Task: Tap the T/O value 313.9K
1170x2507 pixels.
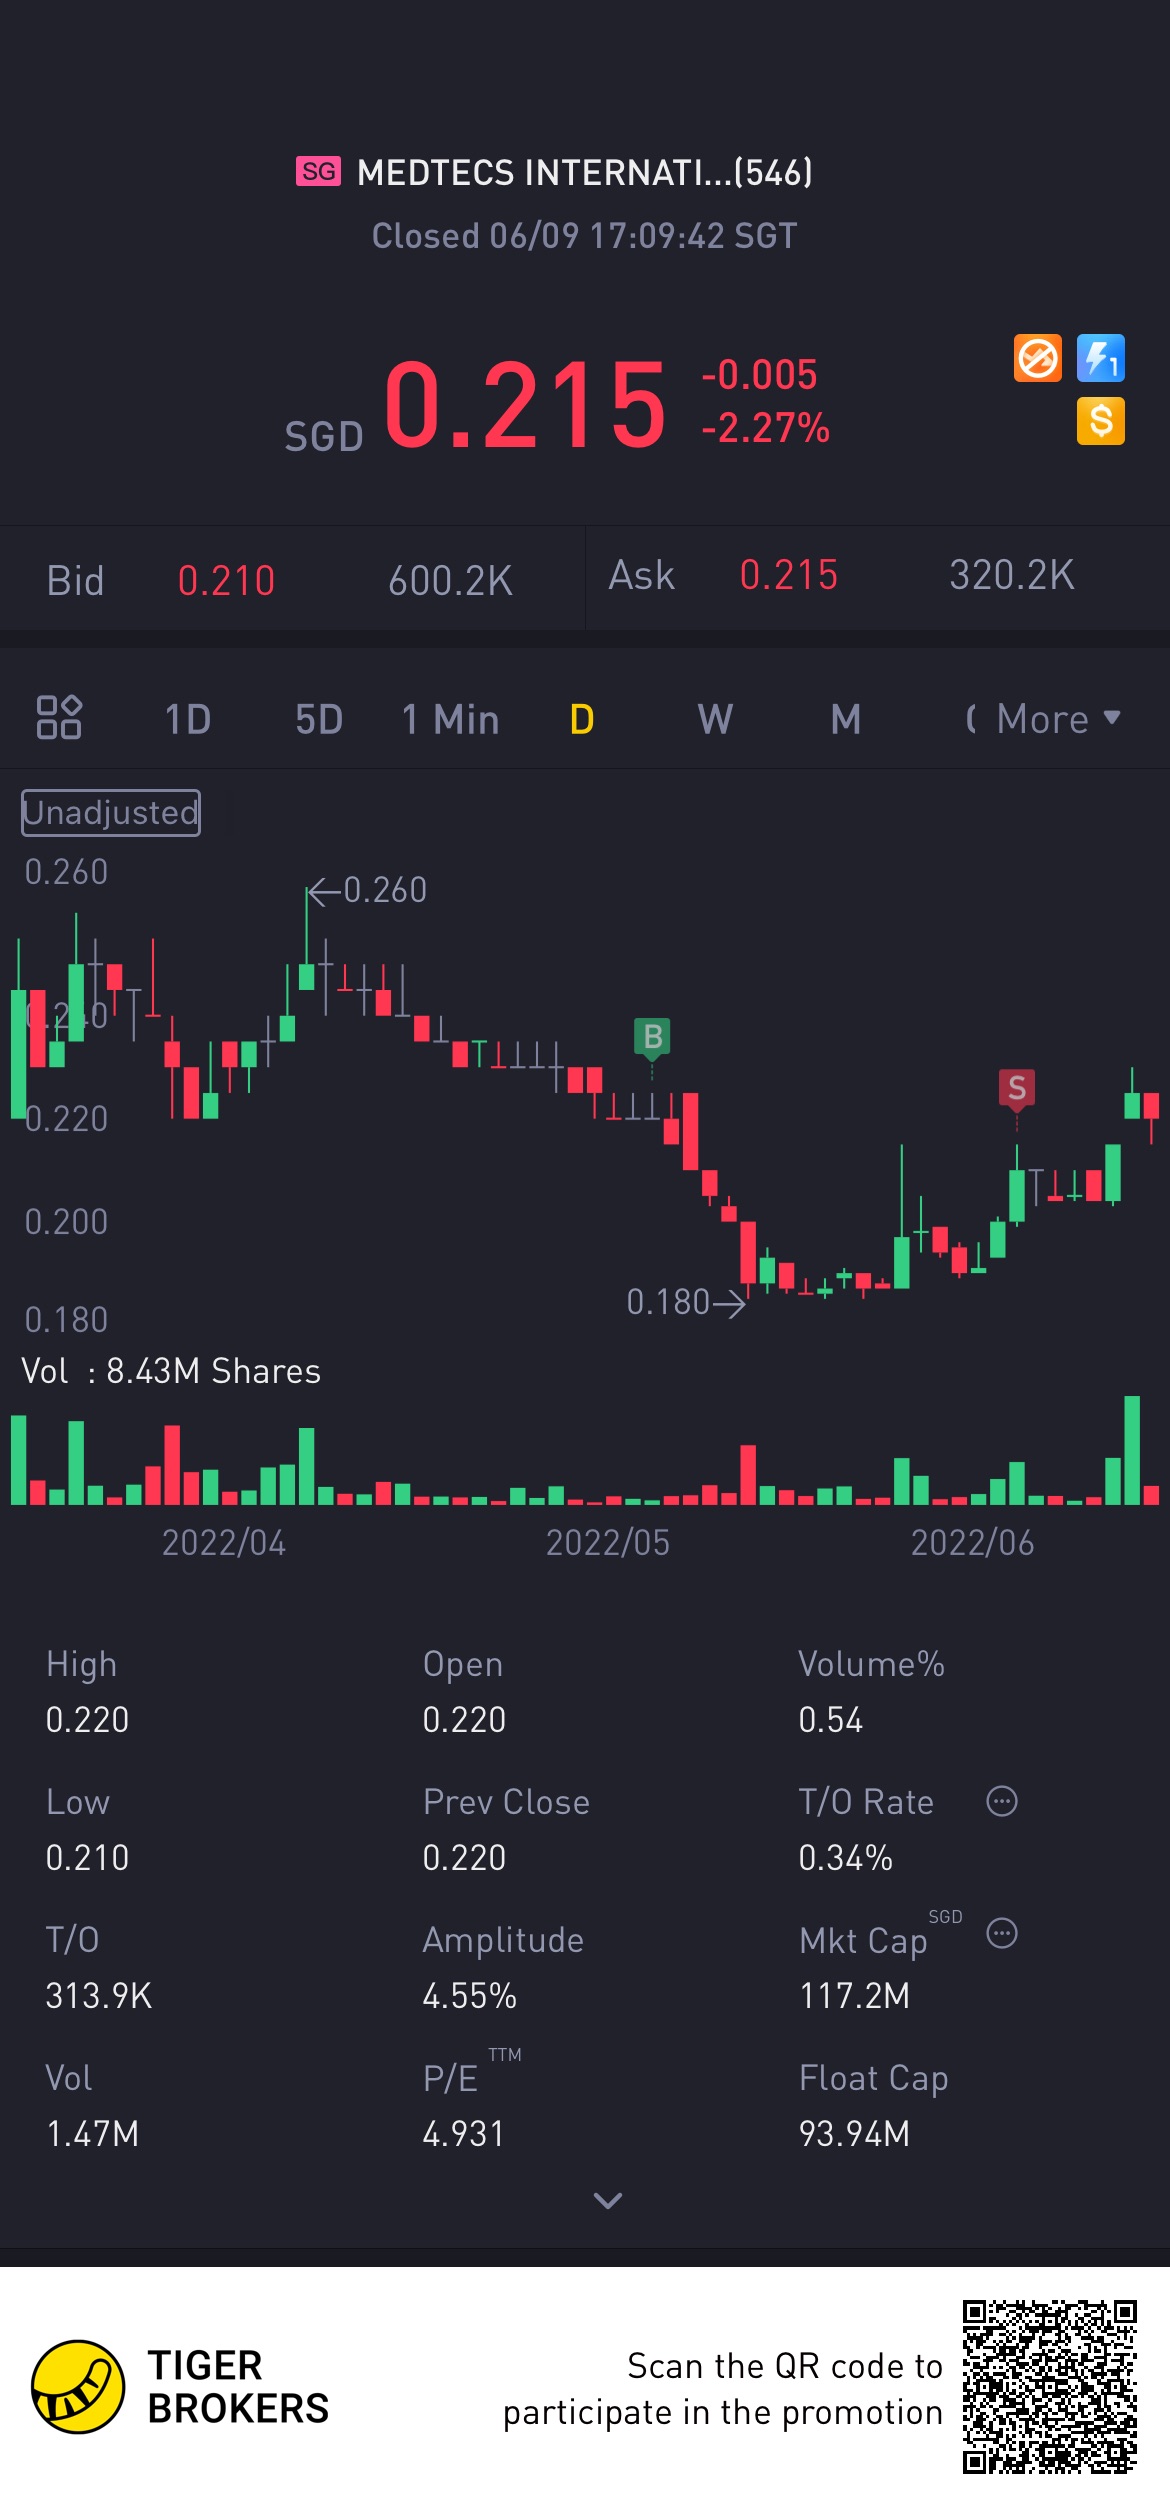Action: click(99, 1996)
